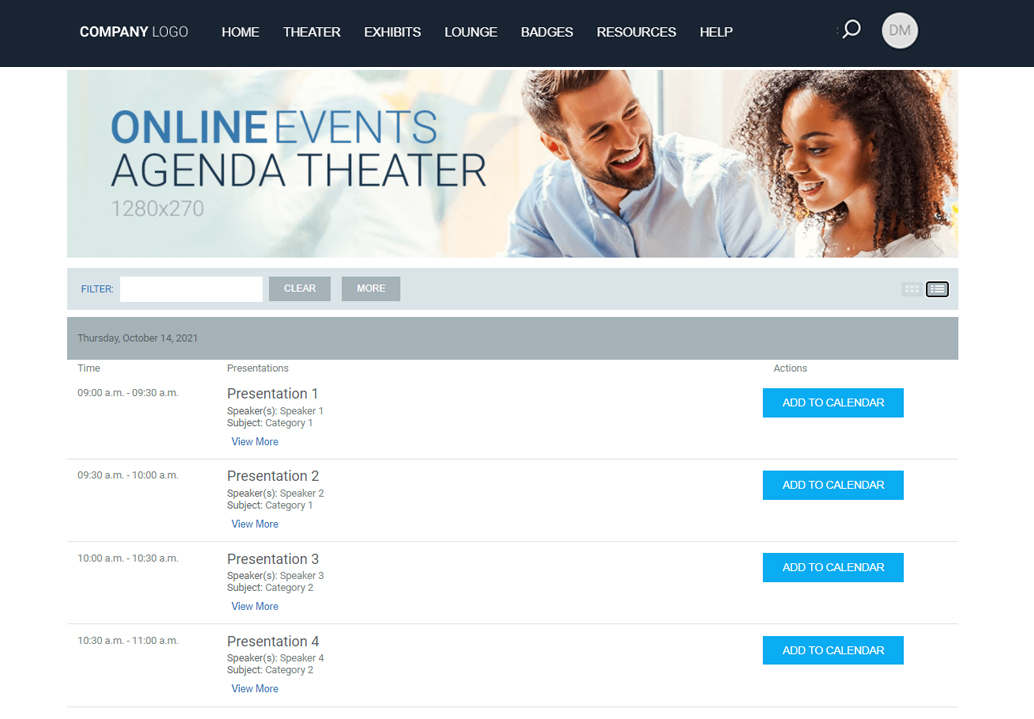Click the Time column header
Viewport: 1034px width, 719px height.
(x=89, y=368)
